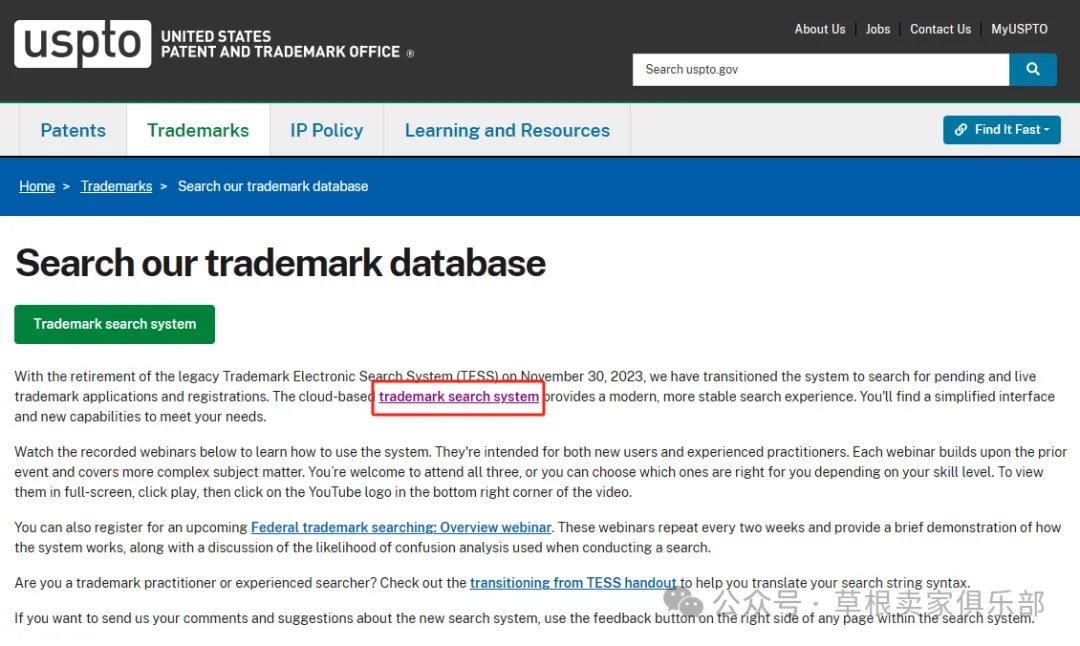Click the green Trademark search system button
Image resolution: width=1080 pixels, height=646 pixels.
point(114,324)
